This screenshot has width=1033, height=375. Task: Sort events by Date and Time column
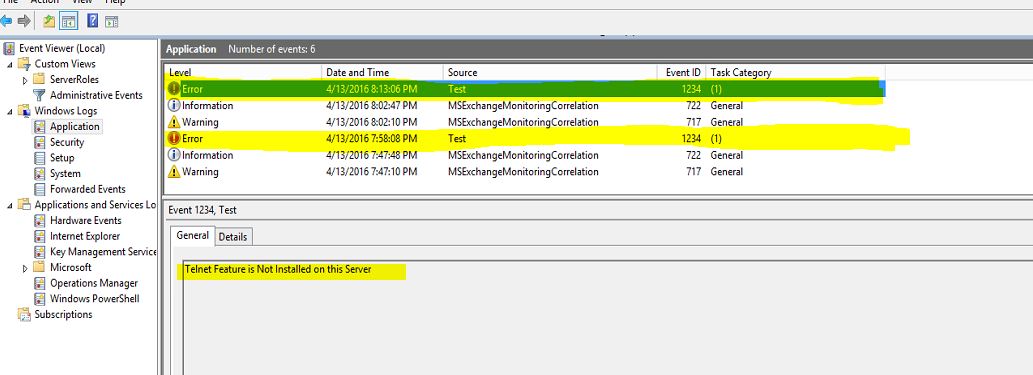pos(382,72)
